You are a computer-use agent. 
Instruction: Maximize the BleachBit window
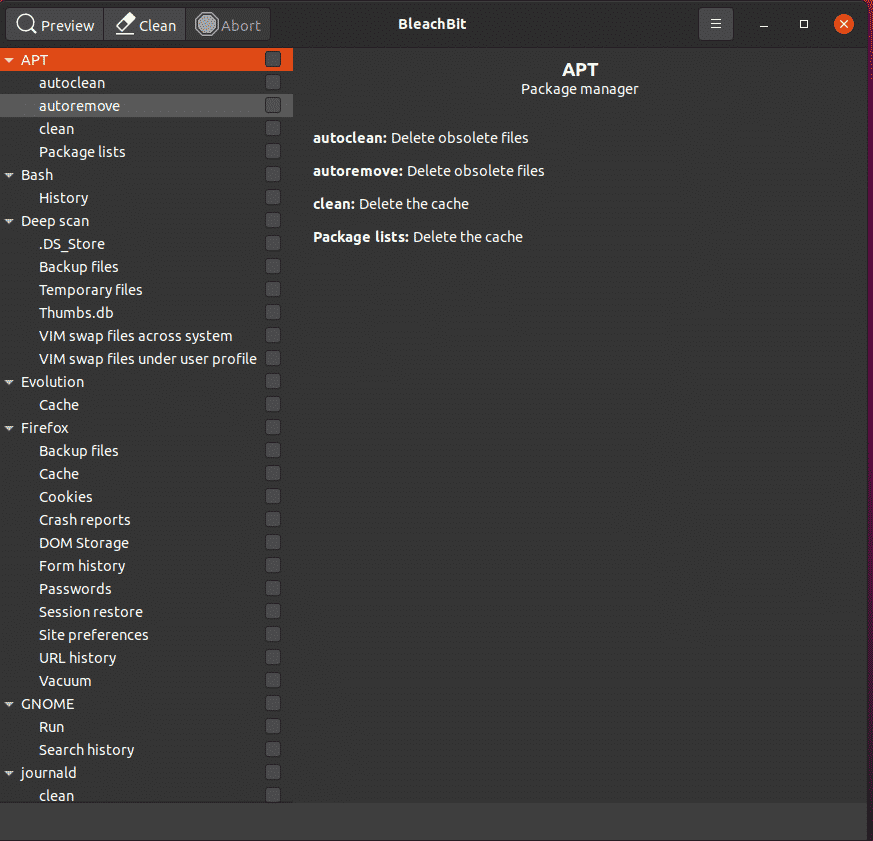click(803, 24)
